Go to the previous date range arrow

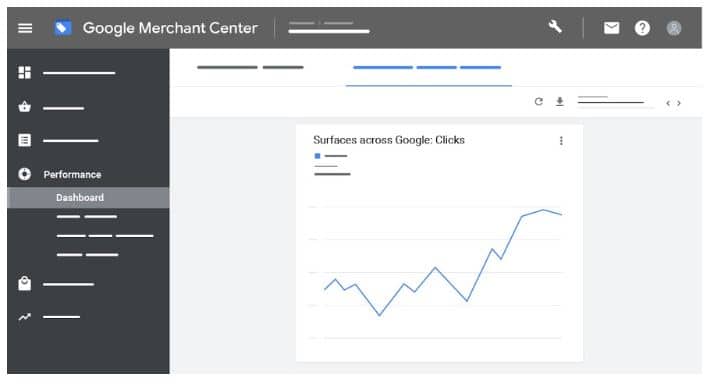coord(668,103)
